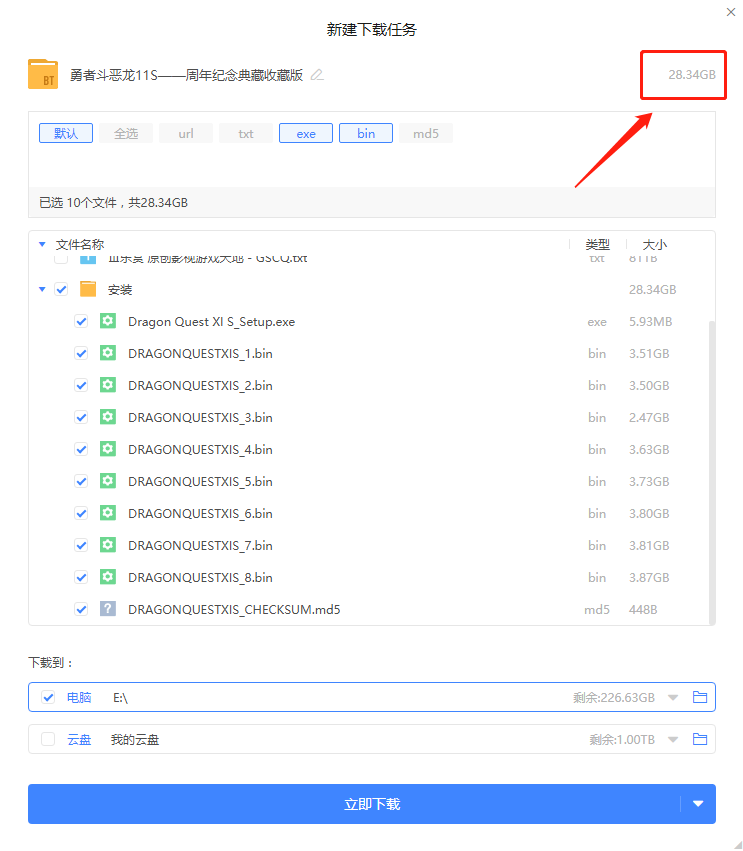
Task: Select the 全选 filter
Action: click(x=126, y=134)
